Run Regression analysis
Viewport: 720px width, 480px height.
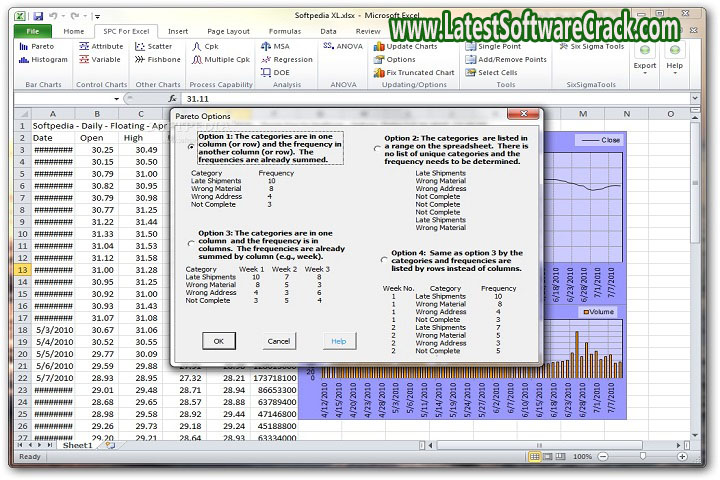point(287,60)
